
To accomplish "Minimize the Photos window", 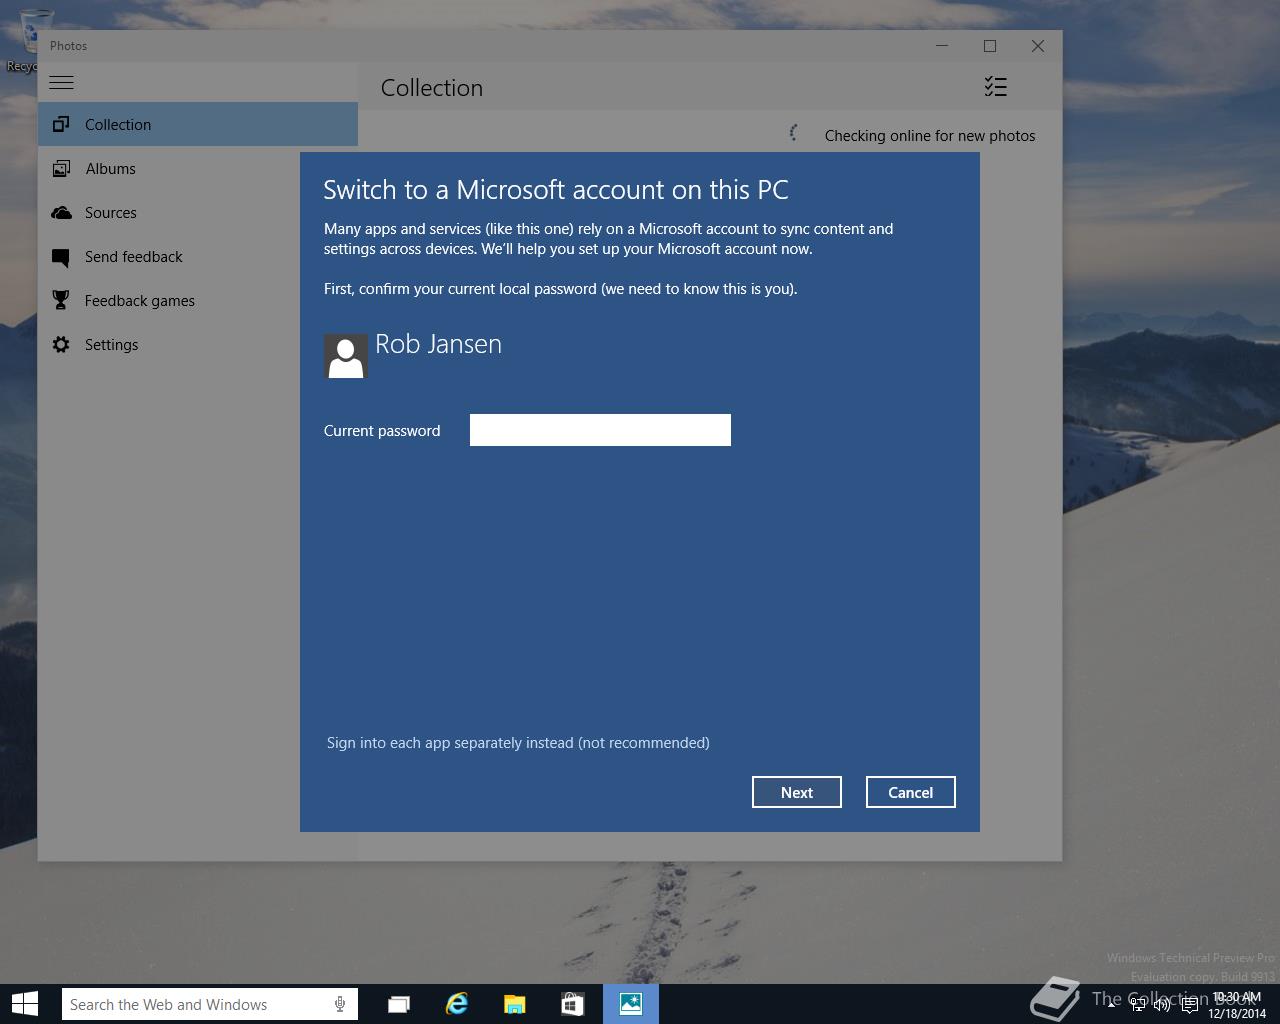I will click(x=942, y=46).
